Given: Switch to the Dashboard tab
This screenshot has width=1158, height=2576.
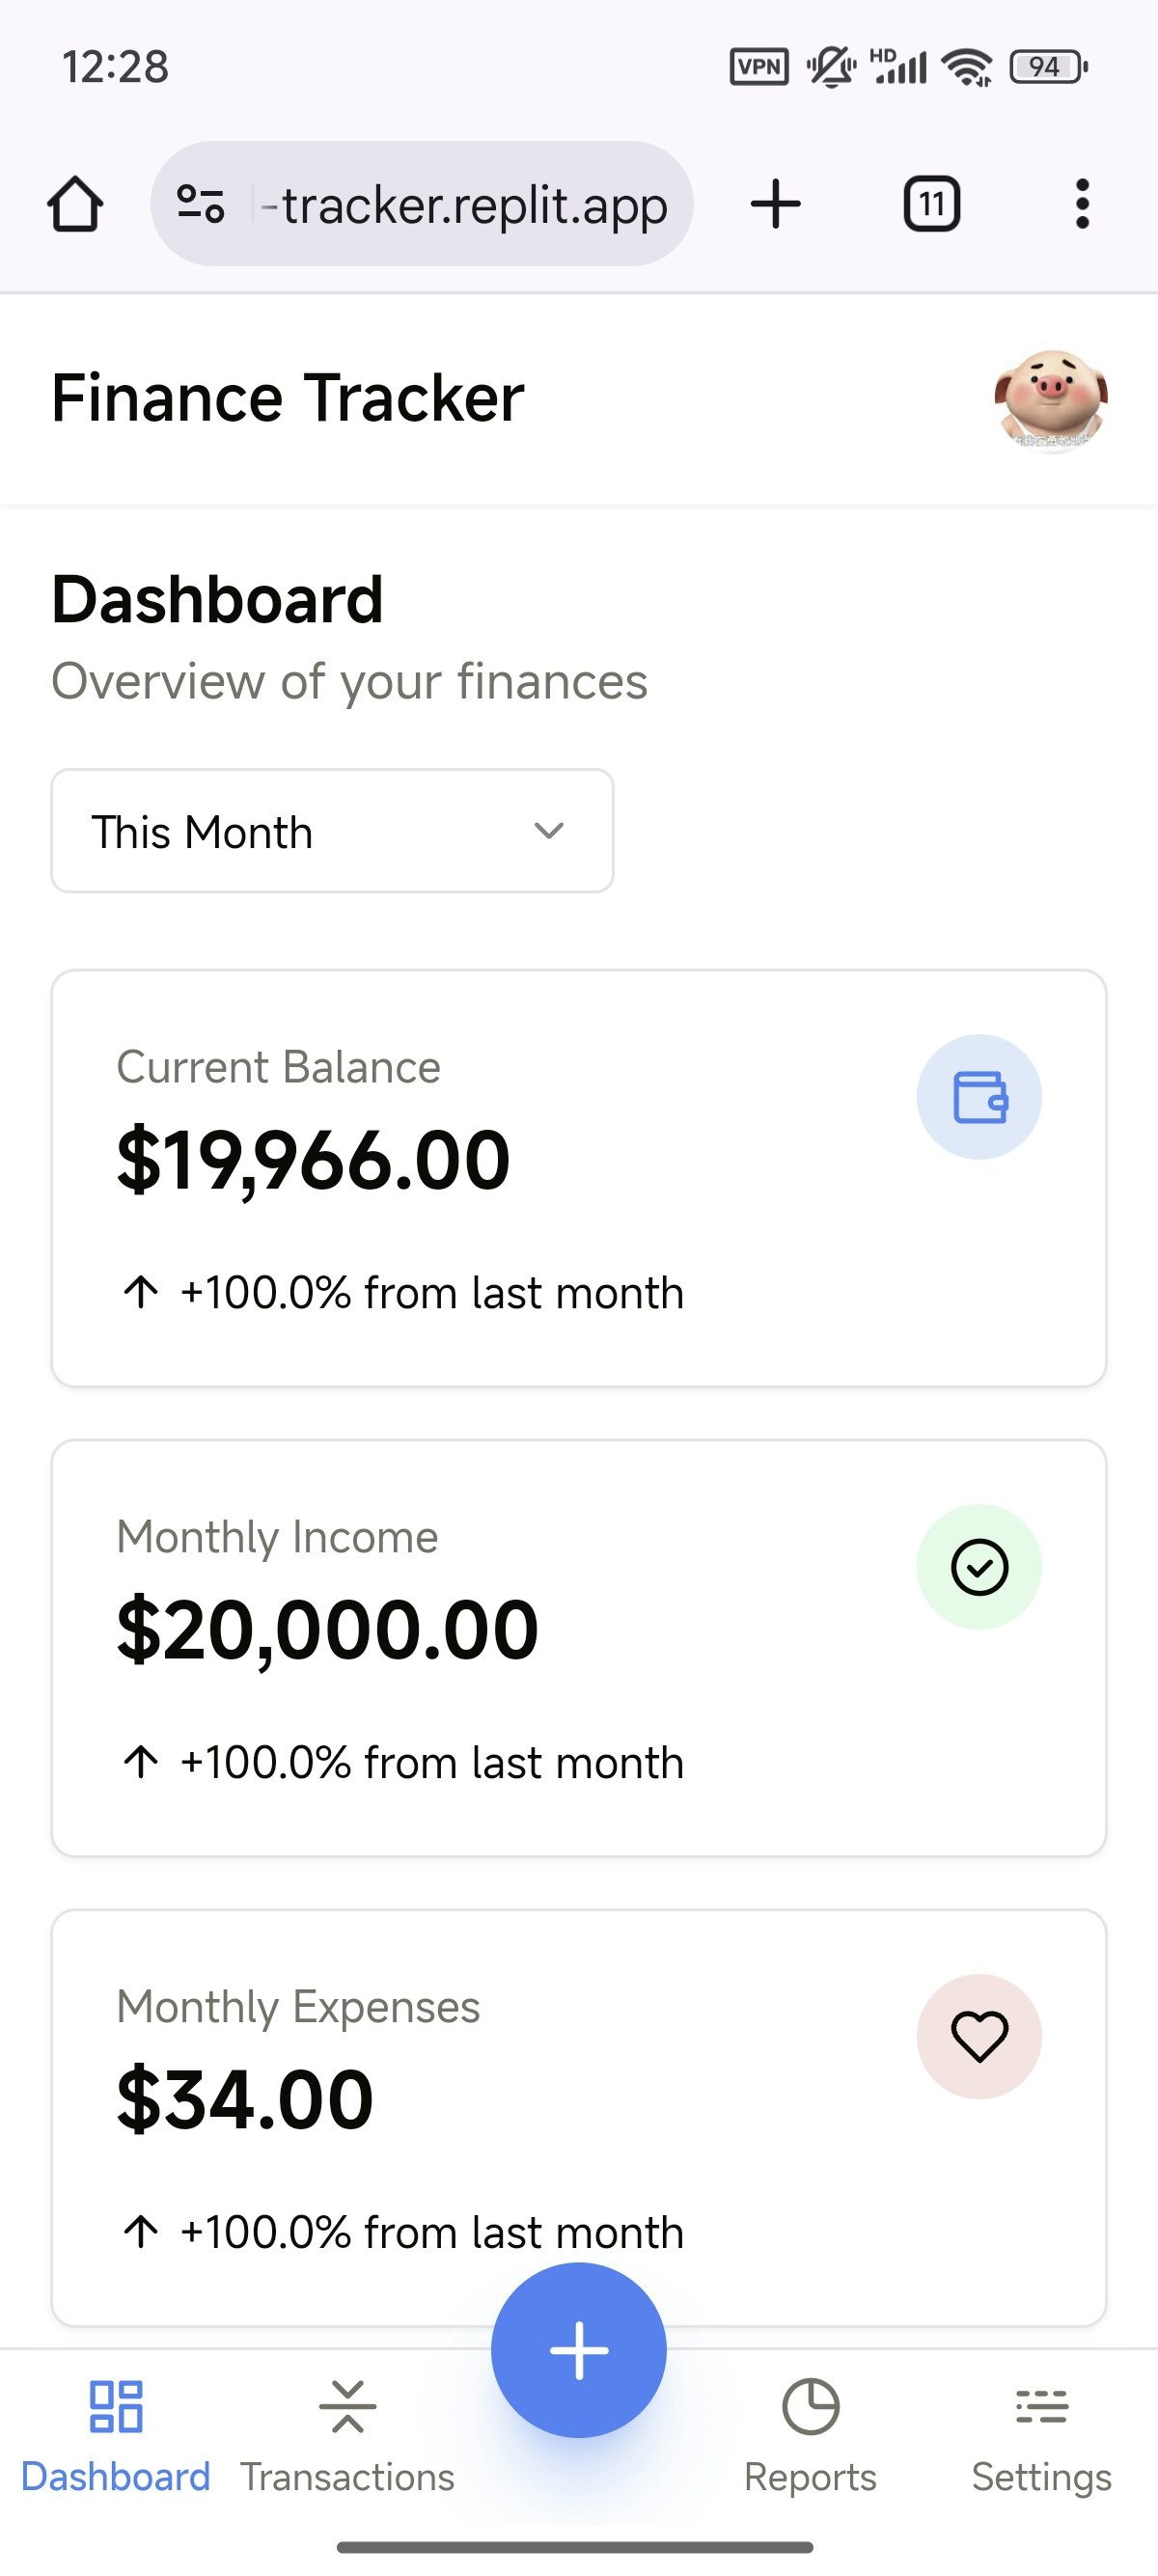Looking at the screenshot, I should 116,2434.
